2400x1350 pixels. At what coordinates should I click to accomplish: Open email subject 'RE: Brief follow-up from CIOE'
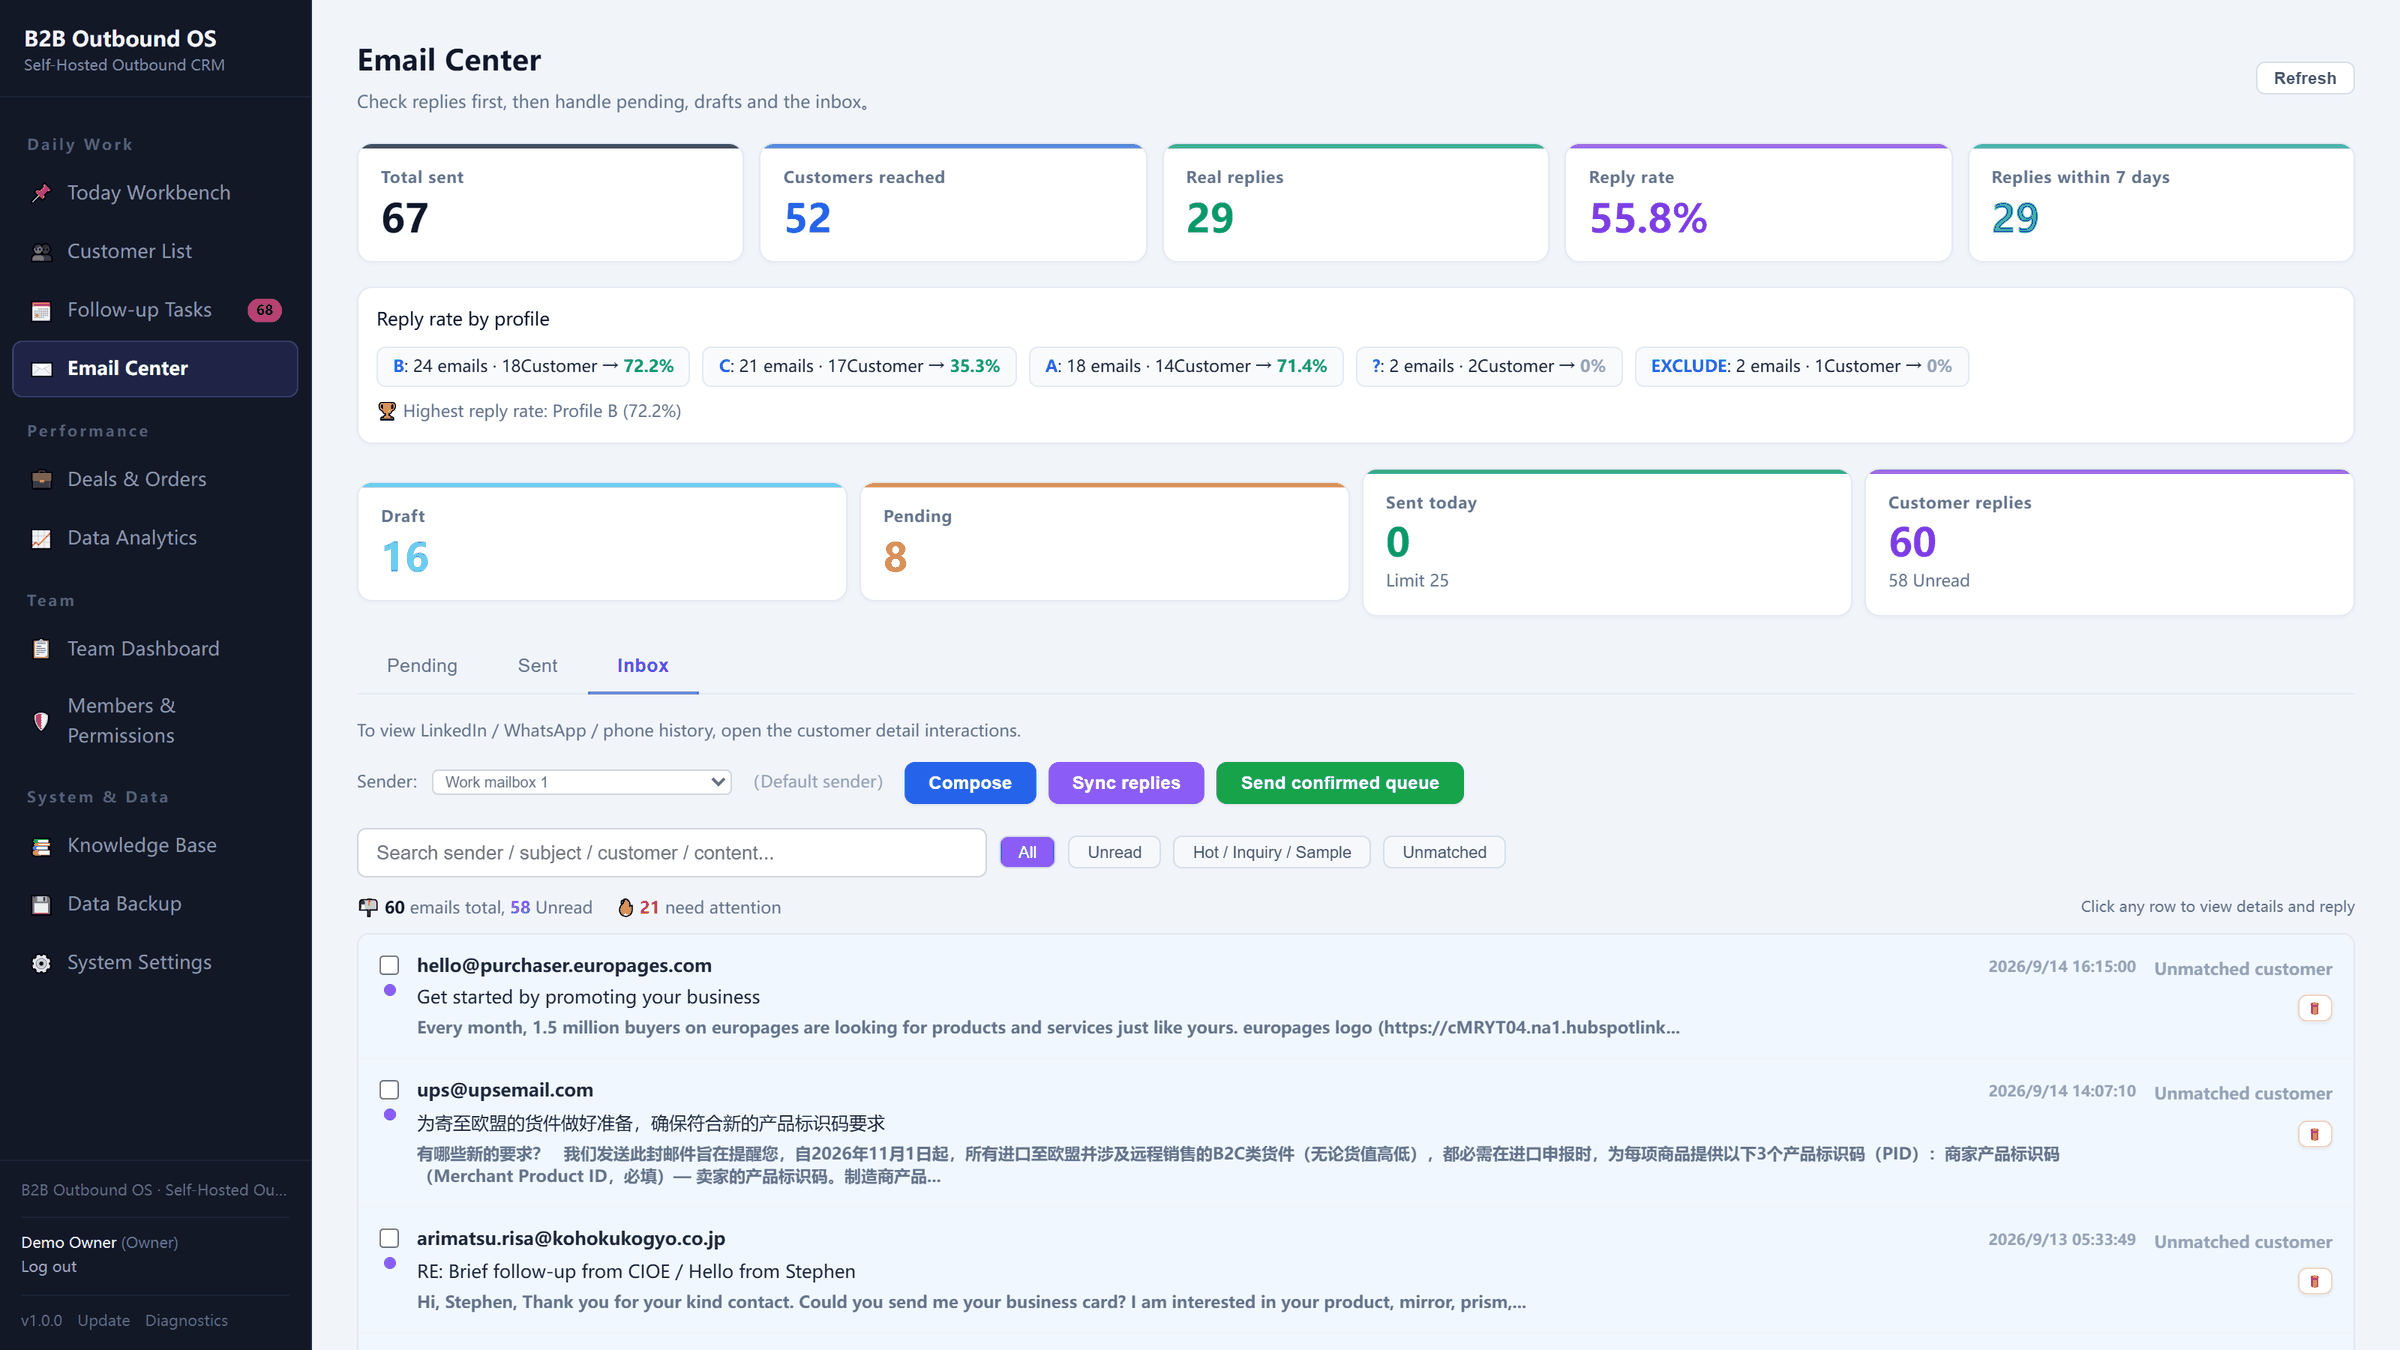click(636, 1272)
